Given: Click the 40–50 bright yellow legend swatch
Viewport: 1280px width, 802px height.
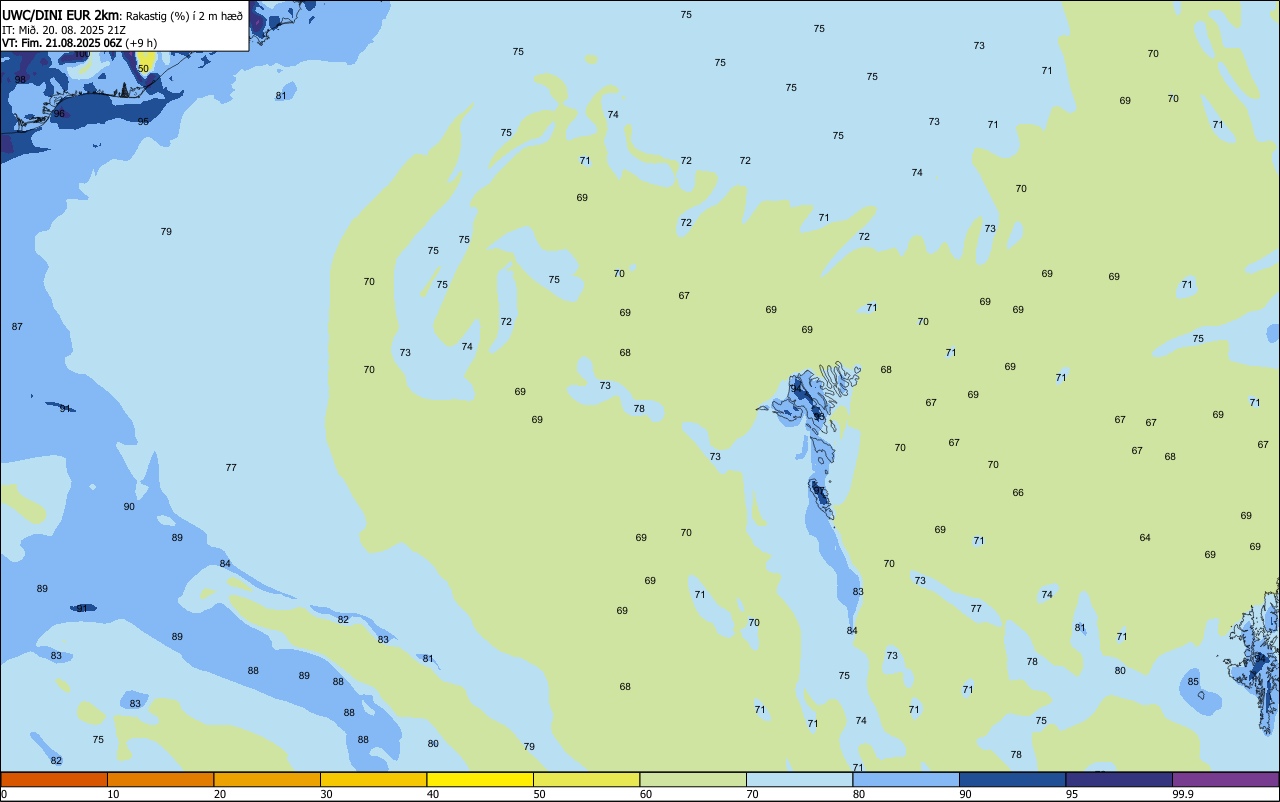Looking at the screenshot, I should [x=480, y=779].
